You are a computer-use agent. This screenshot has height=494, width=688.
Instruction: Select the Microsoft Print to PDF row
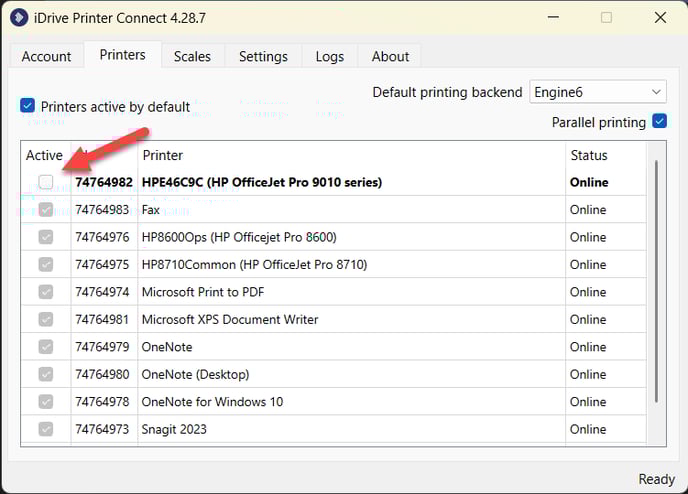350,292
